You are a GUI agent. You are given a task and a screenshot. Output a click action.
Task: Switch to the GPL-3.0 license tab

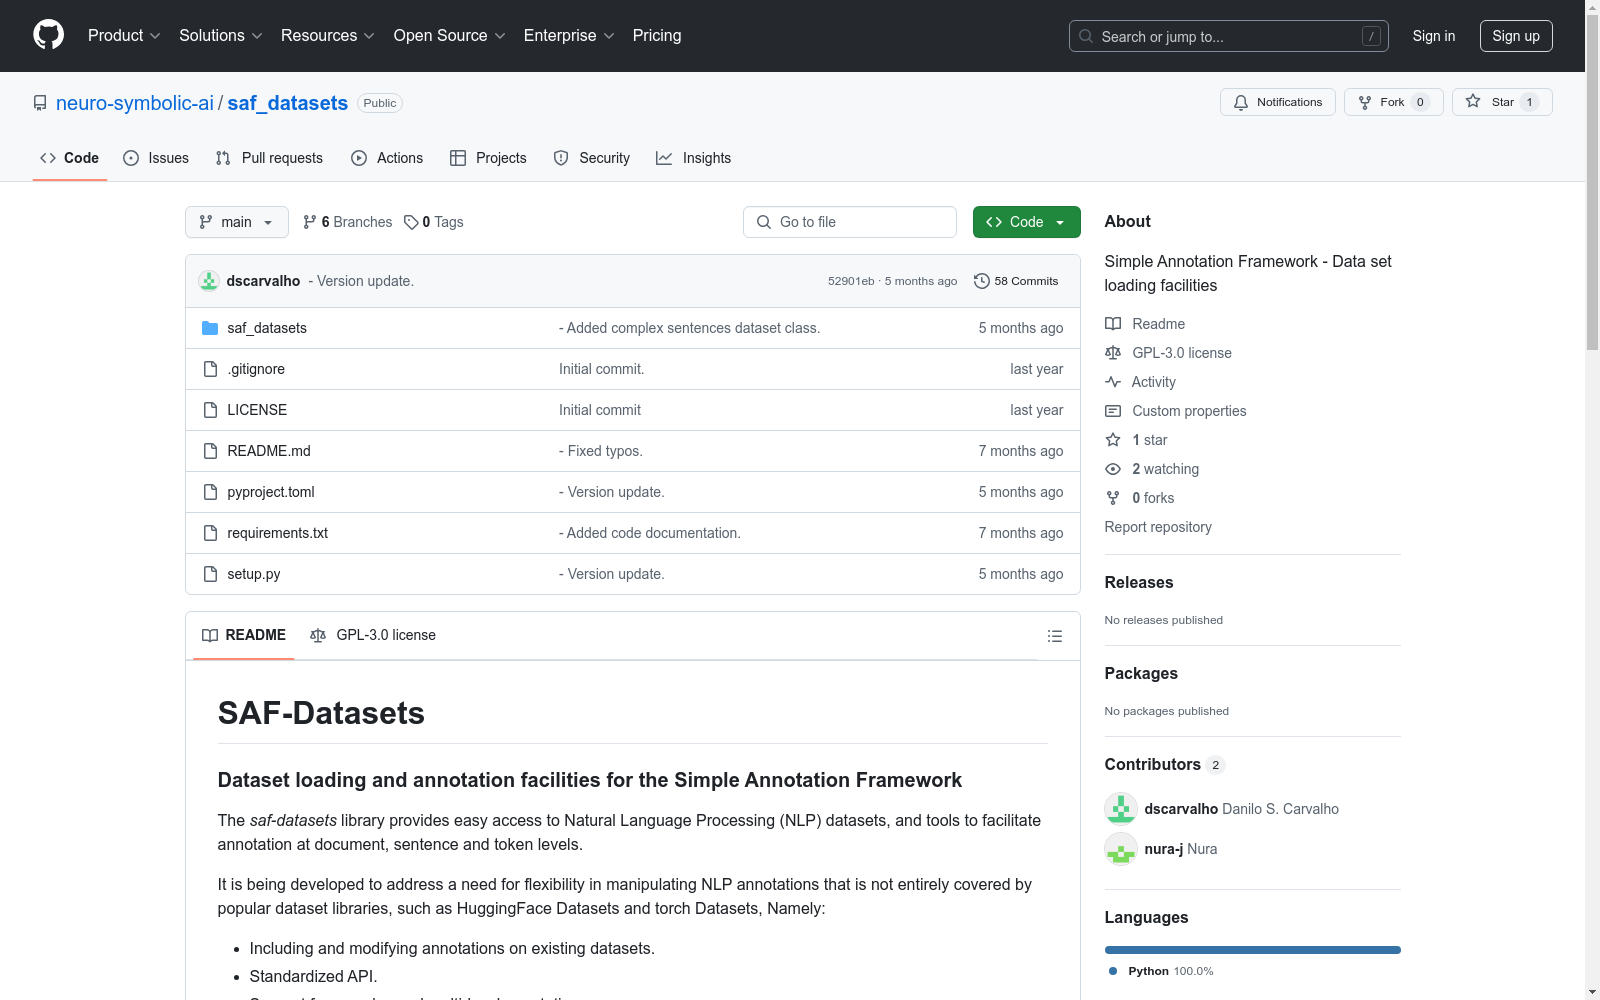[373, 635]
